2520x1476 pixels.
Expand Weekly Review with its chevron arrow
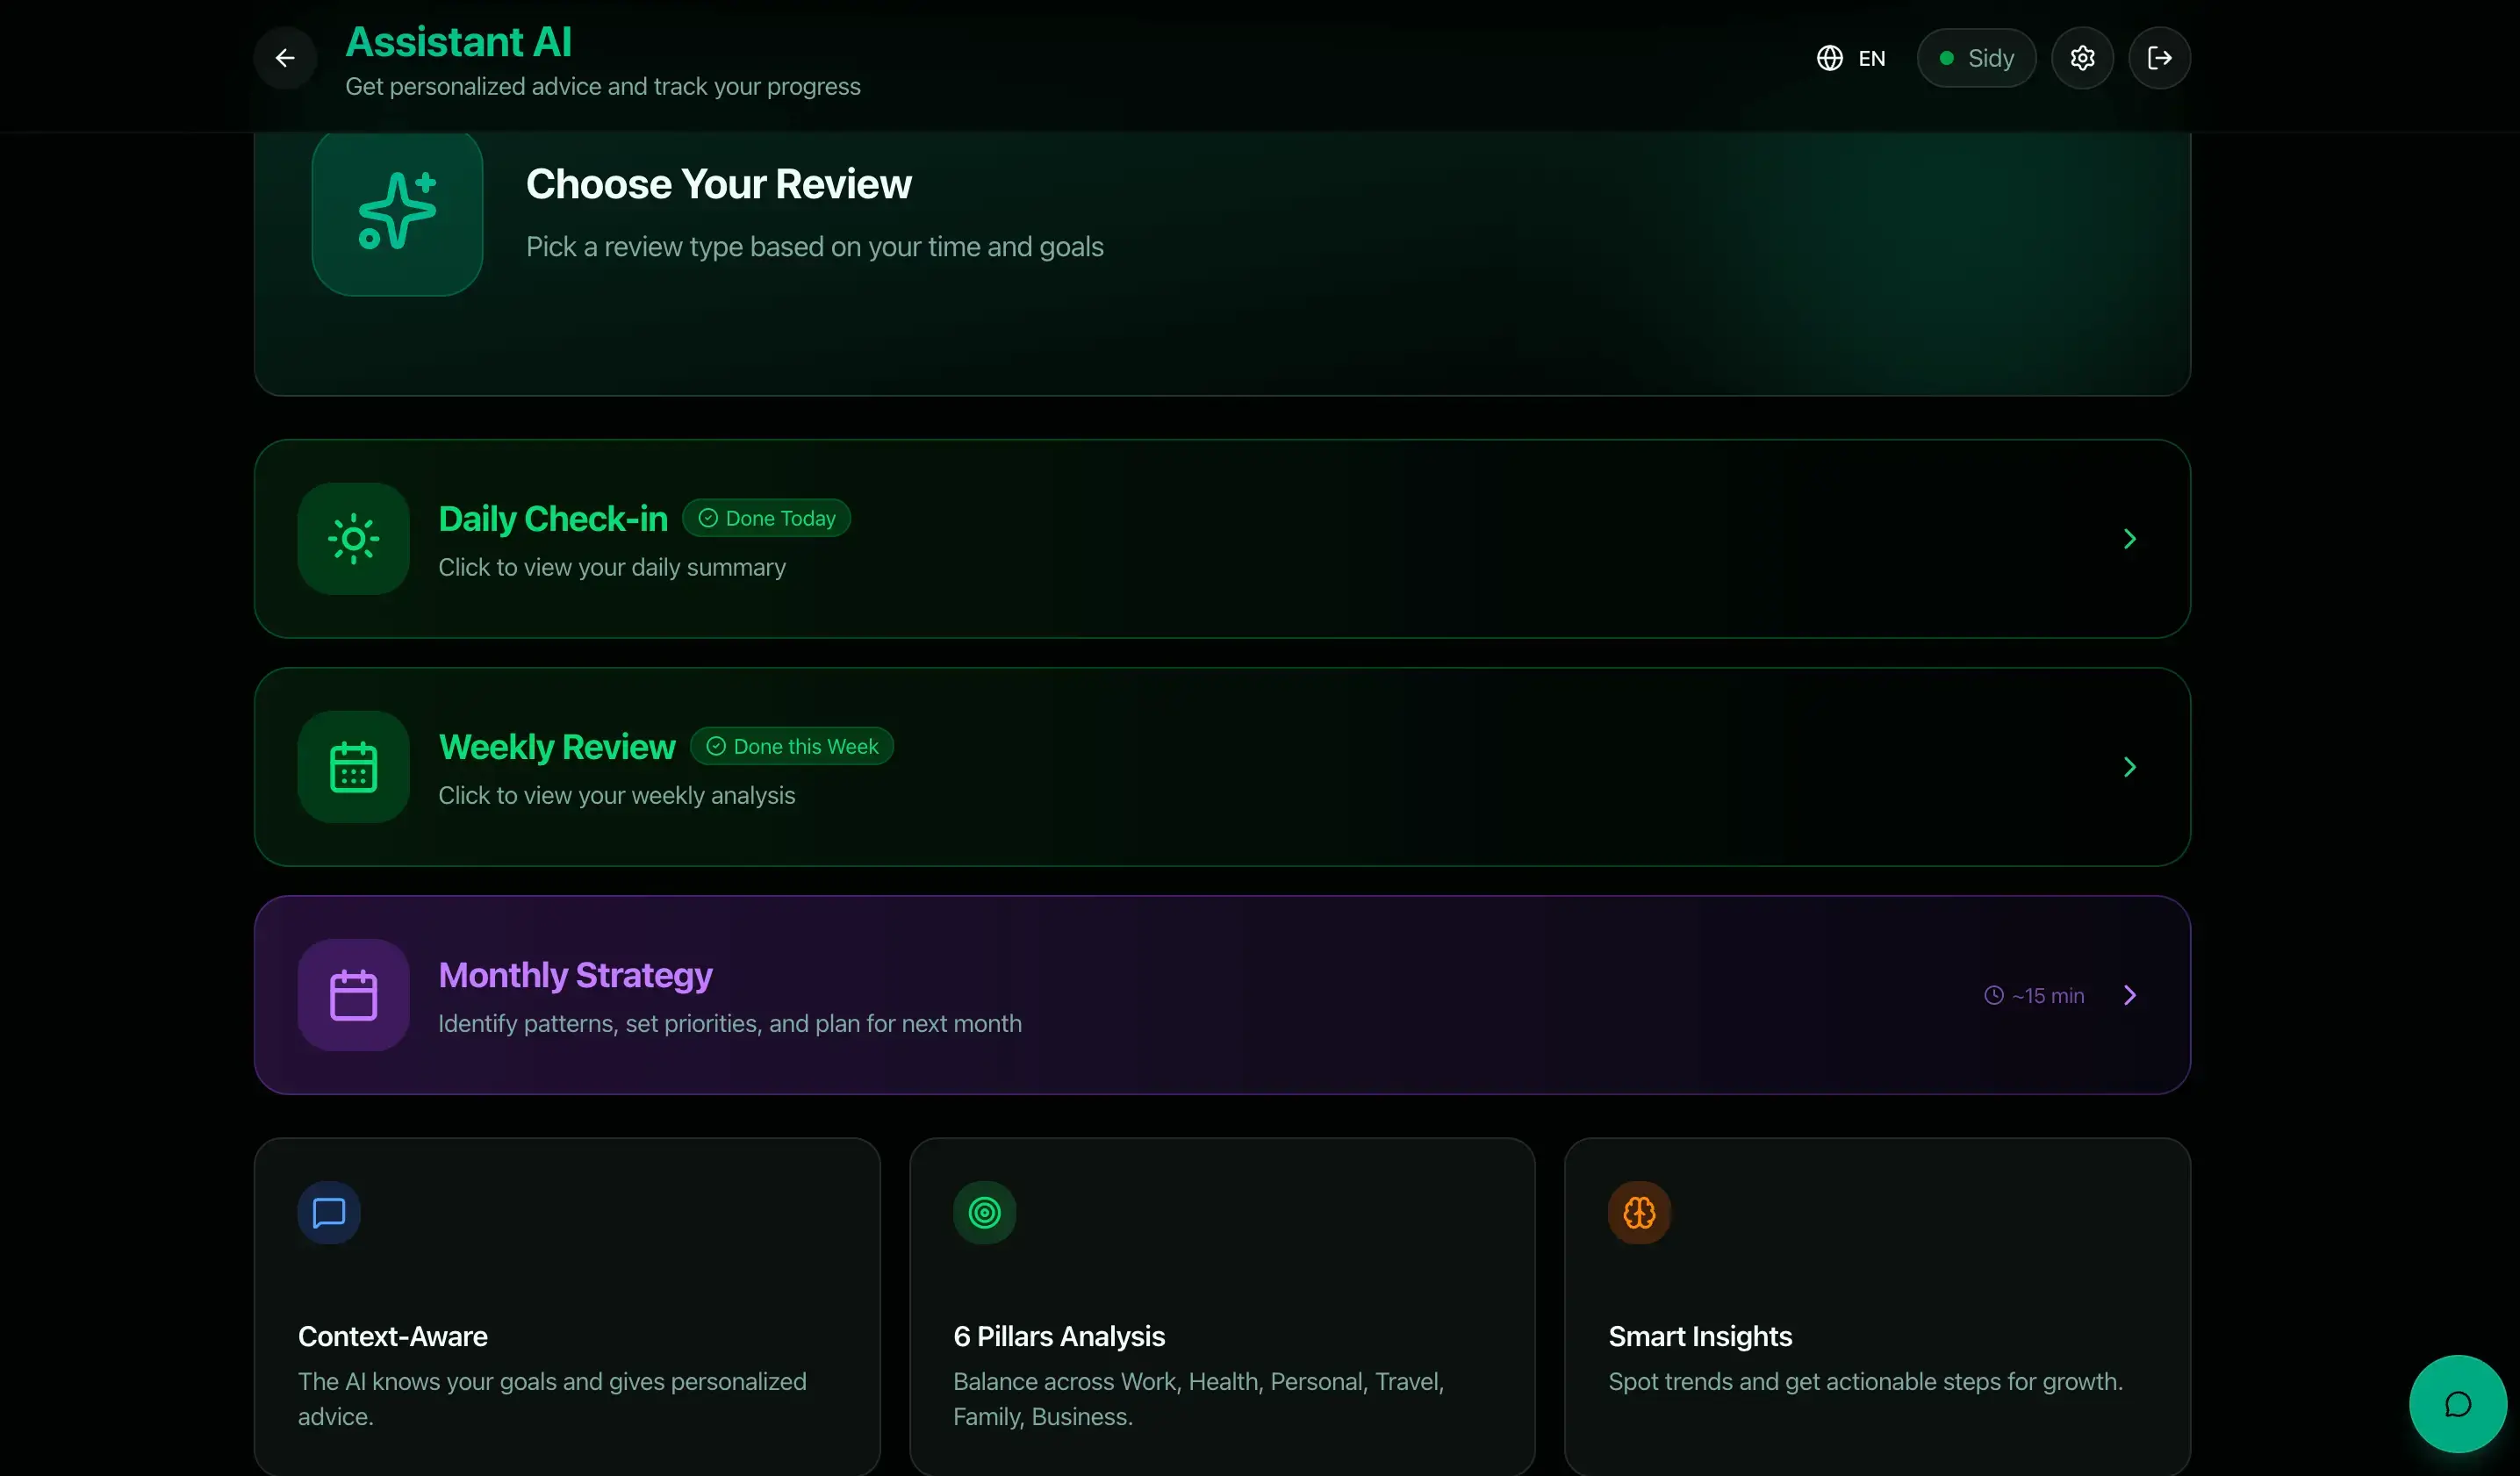pyautogui.click(x=2129, y=767)
